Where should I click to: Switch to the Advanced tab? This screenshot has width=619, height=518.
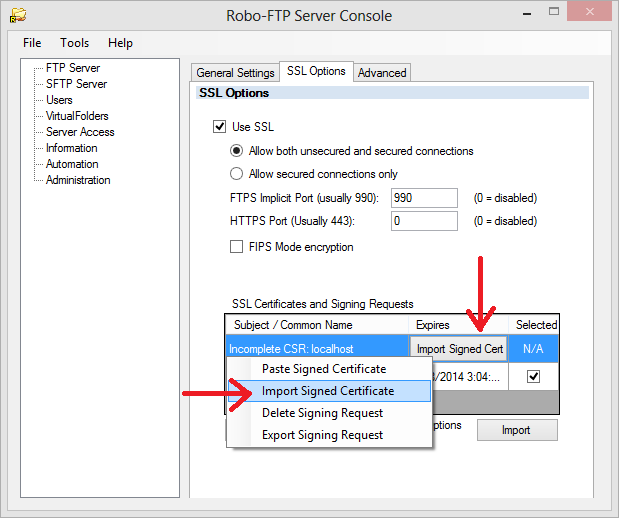point(382,73)
